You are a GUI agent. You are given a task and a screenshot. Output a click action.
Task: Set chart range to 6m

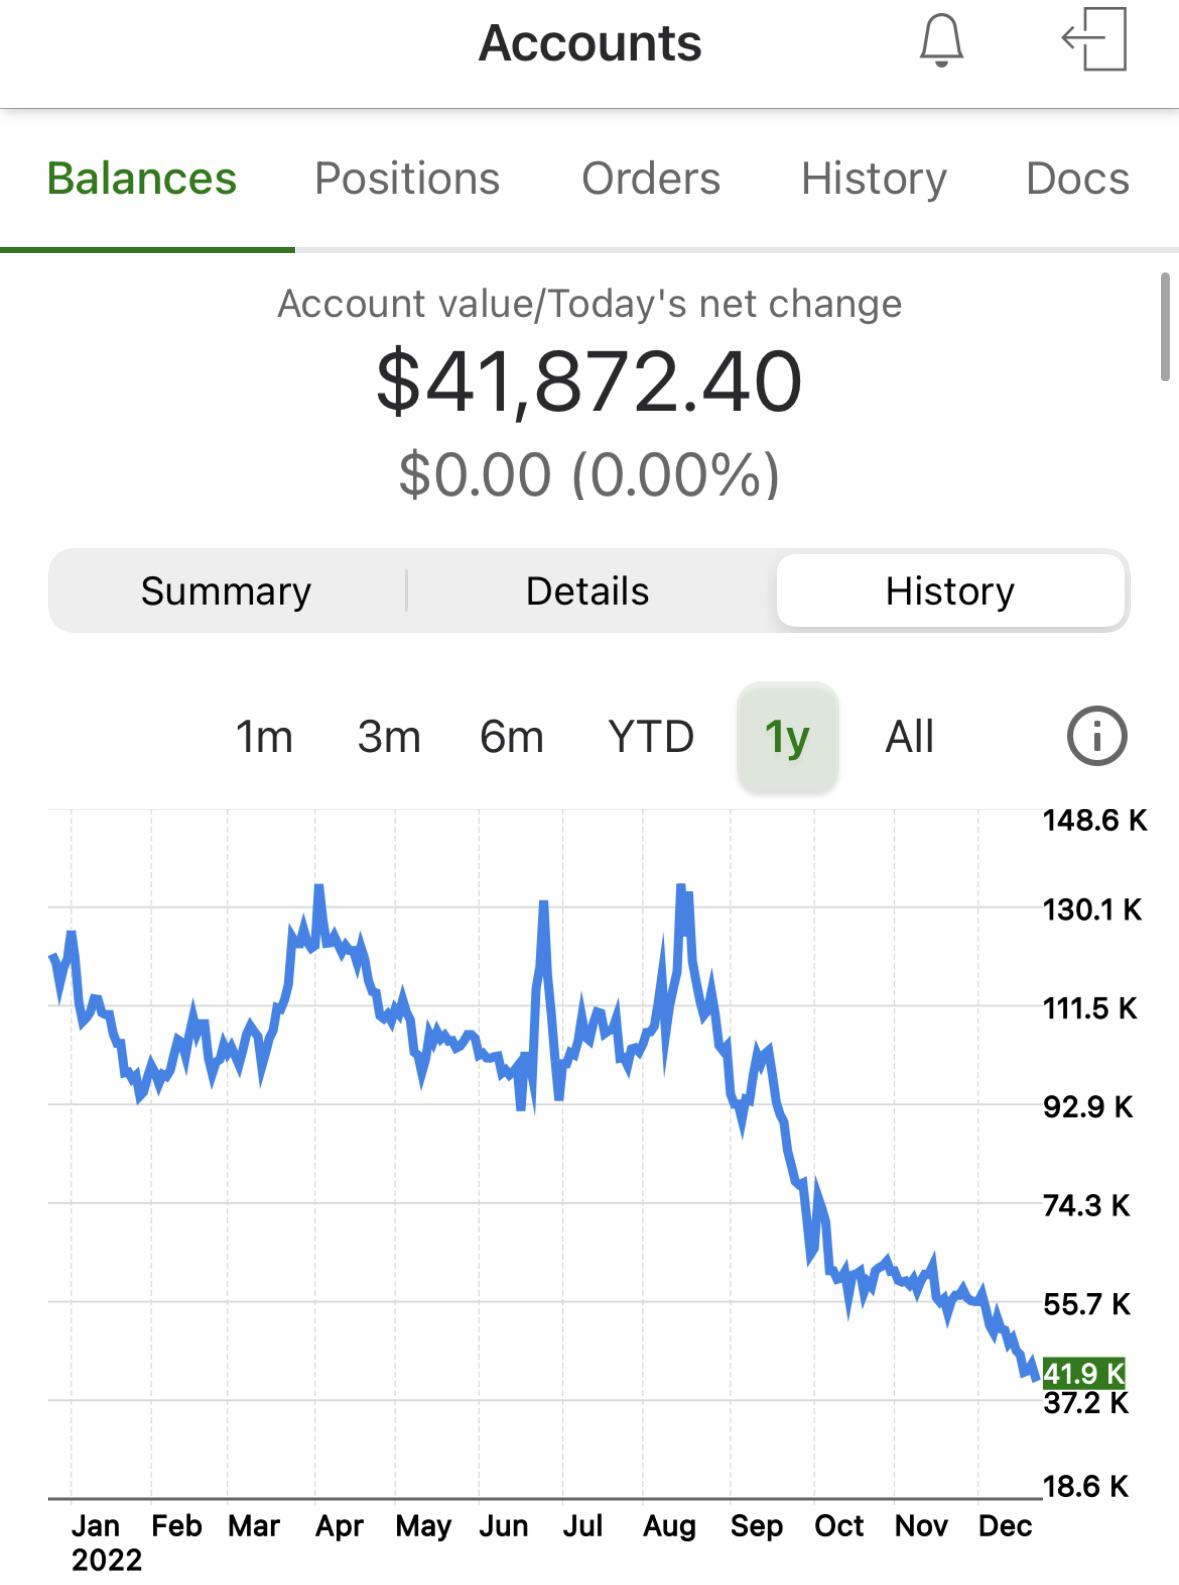511,737
